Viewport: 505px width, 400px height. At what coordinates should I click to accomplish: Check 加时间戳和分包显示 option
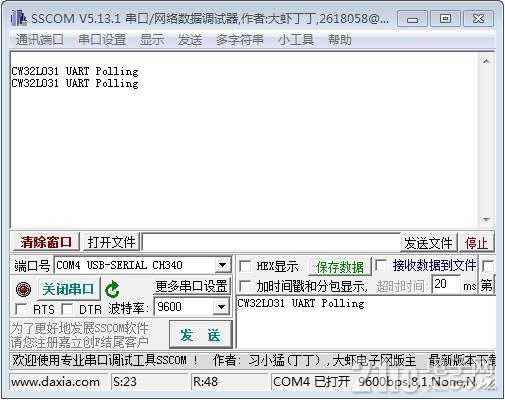pyautogui.click(x=245, y=286)
